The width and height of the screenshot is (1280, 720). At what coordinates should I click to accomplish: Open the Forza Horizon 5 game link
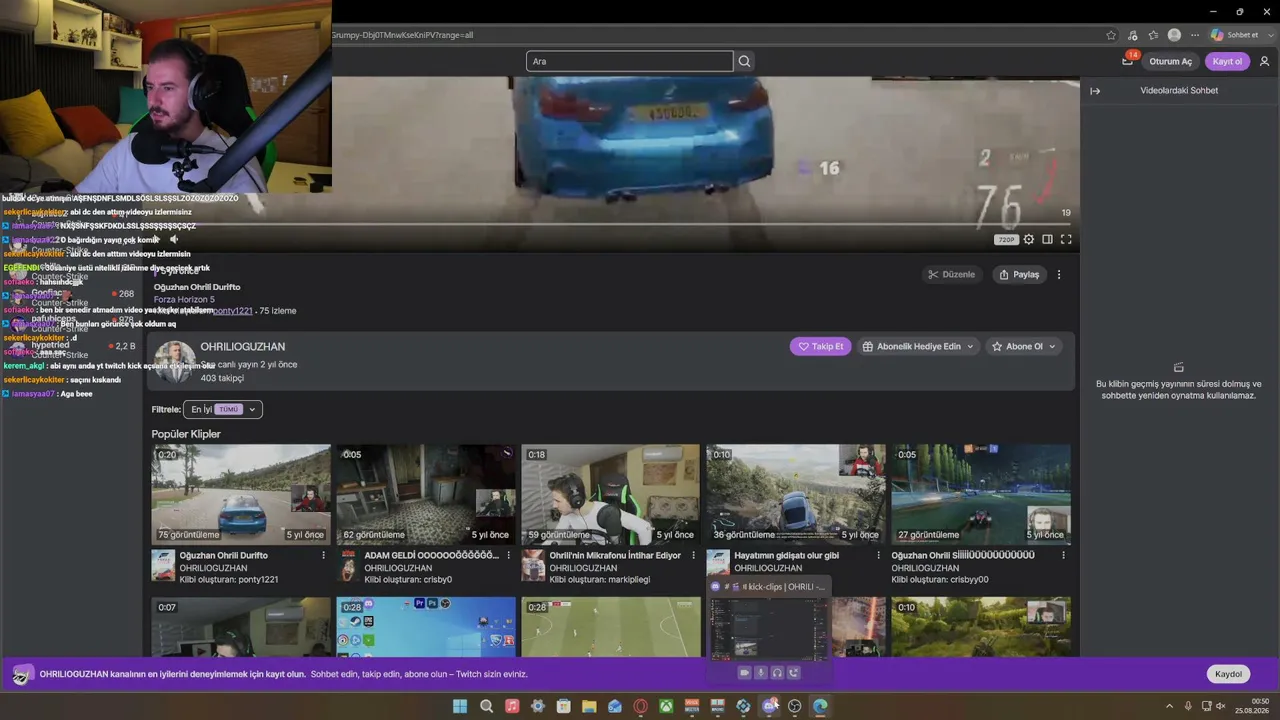click(x=184, y=300)
